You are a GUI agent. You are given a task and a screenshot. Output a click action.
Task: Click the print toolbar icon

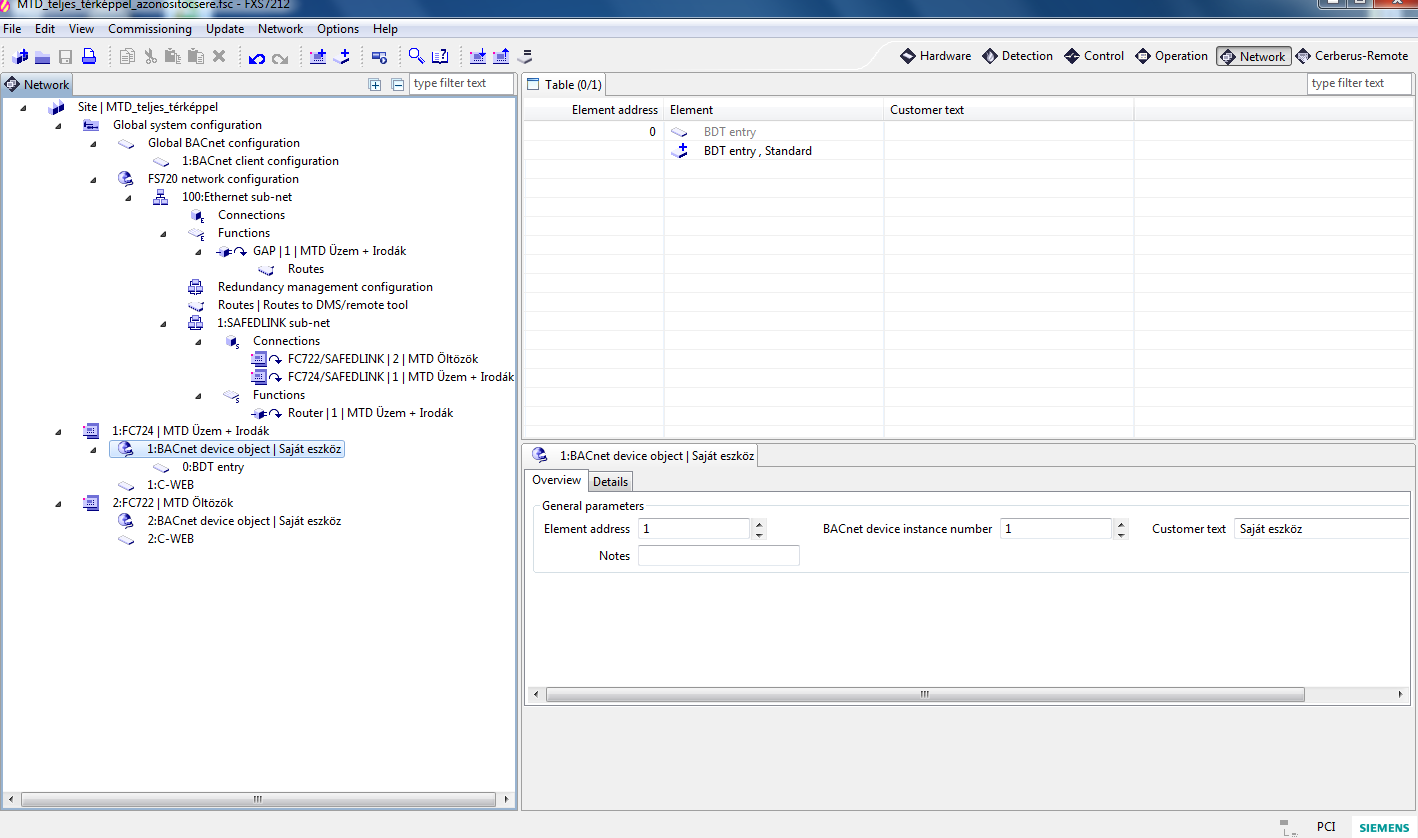point(88,57)
